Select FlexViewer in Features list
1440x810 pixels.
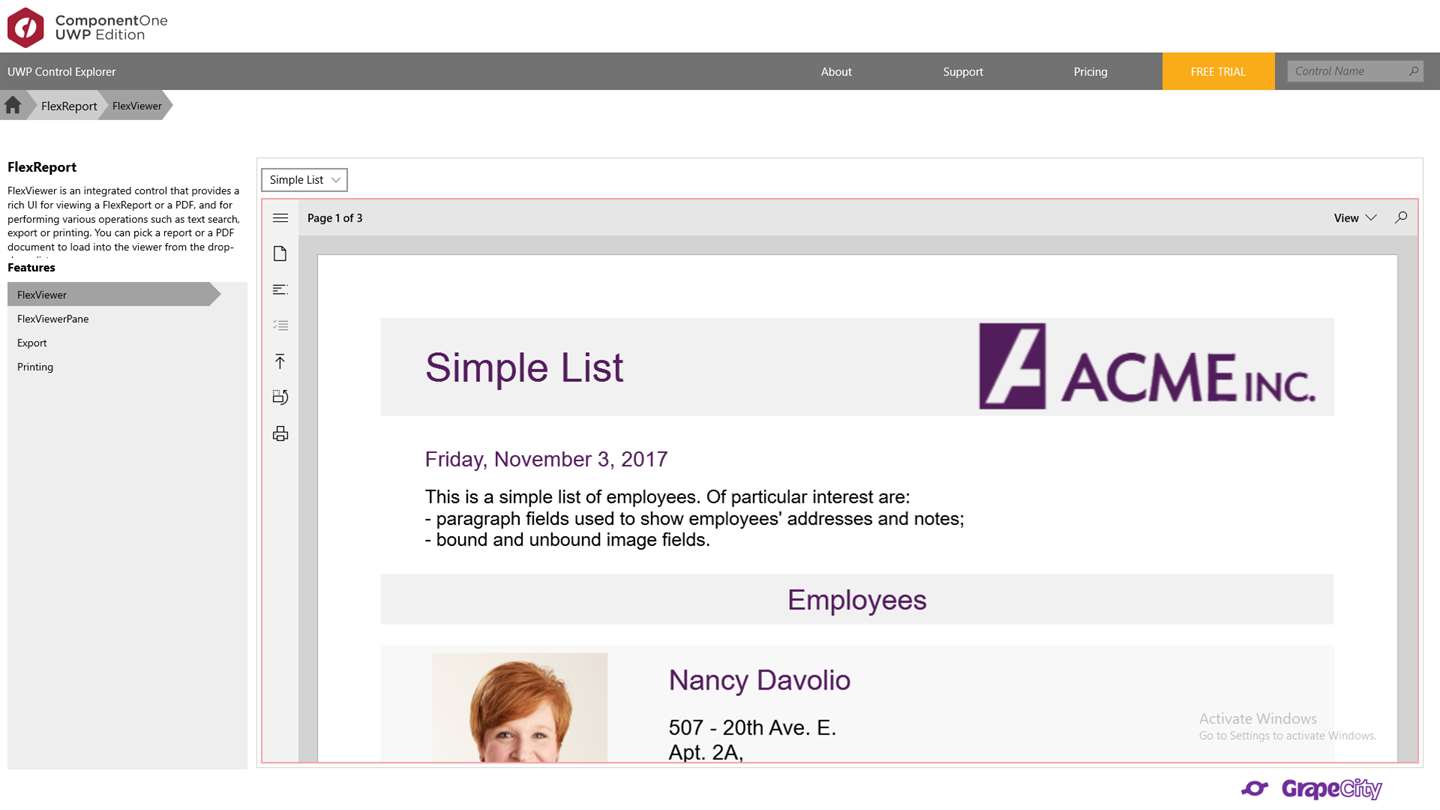point(114,295)
